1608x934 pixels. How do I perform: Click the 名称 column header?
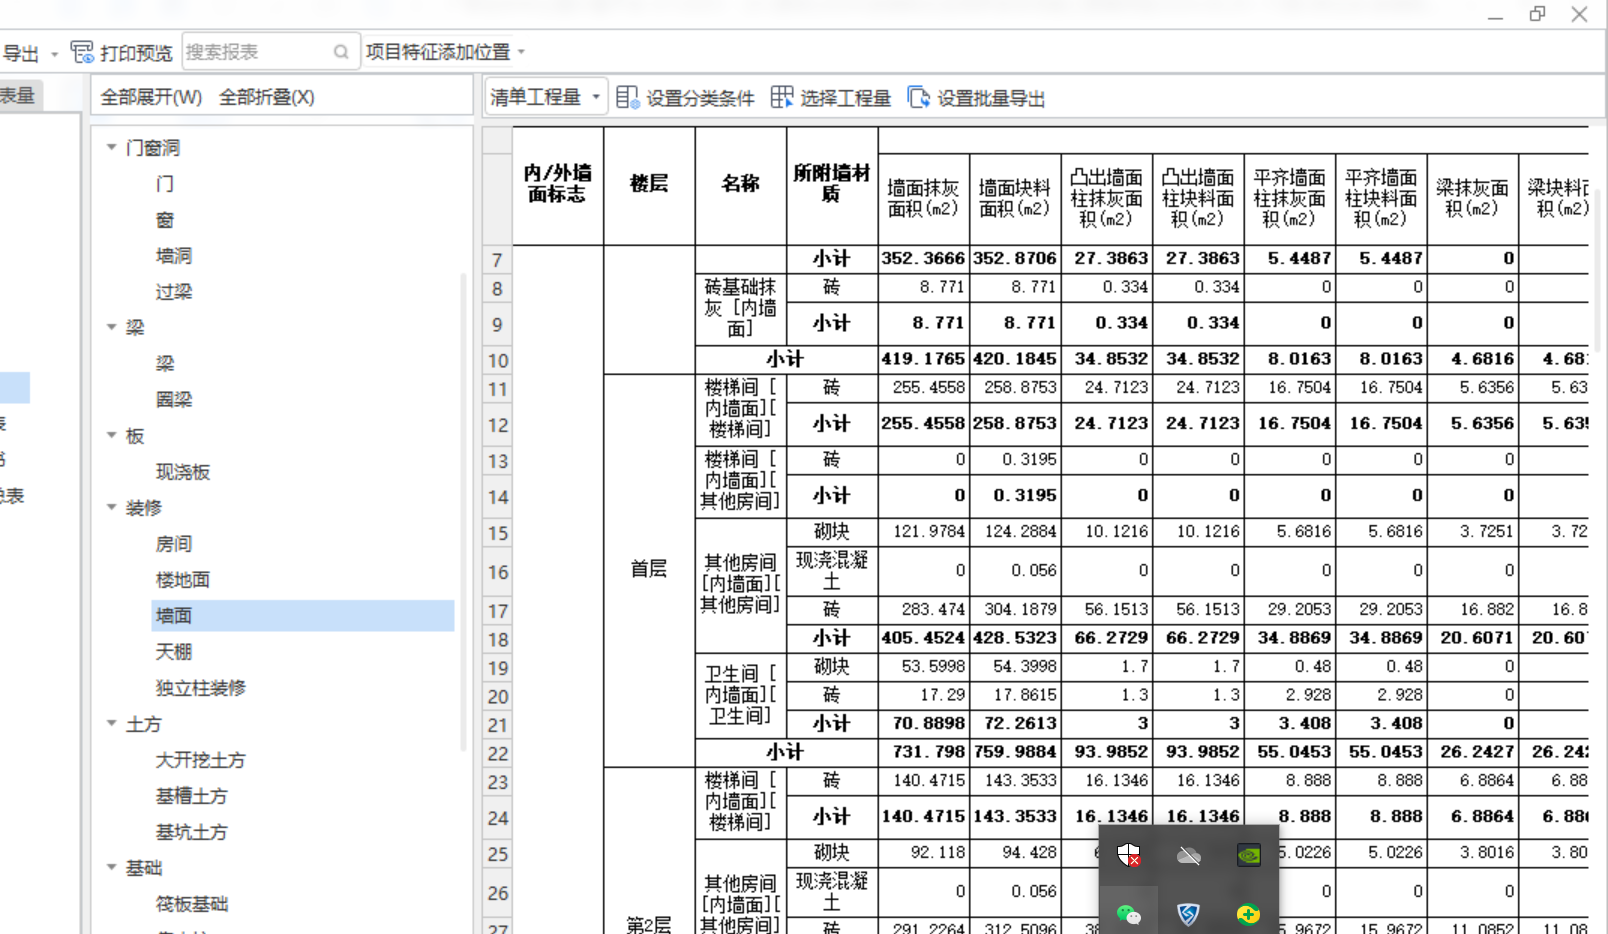[741, 185]
